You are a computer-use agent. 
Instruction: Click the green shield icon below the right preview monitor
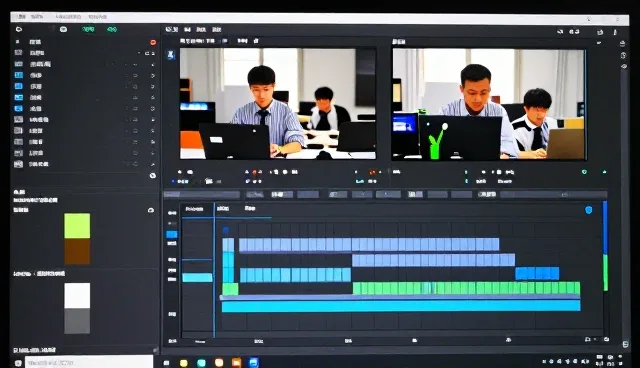coord(584,172)
